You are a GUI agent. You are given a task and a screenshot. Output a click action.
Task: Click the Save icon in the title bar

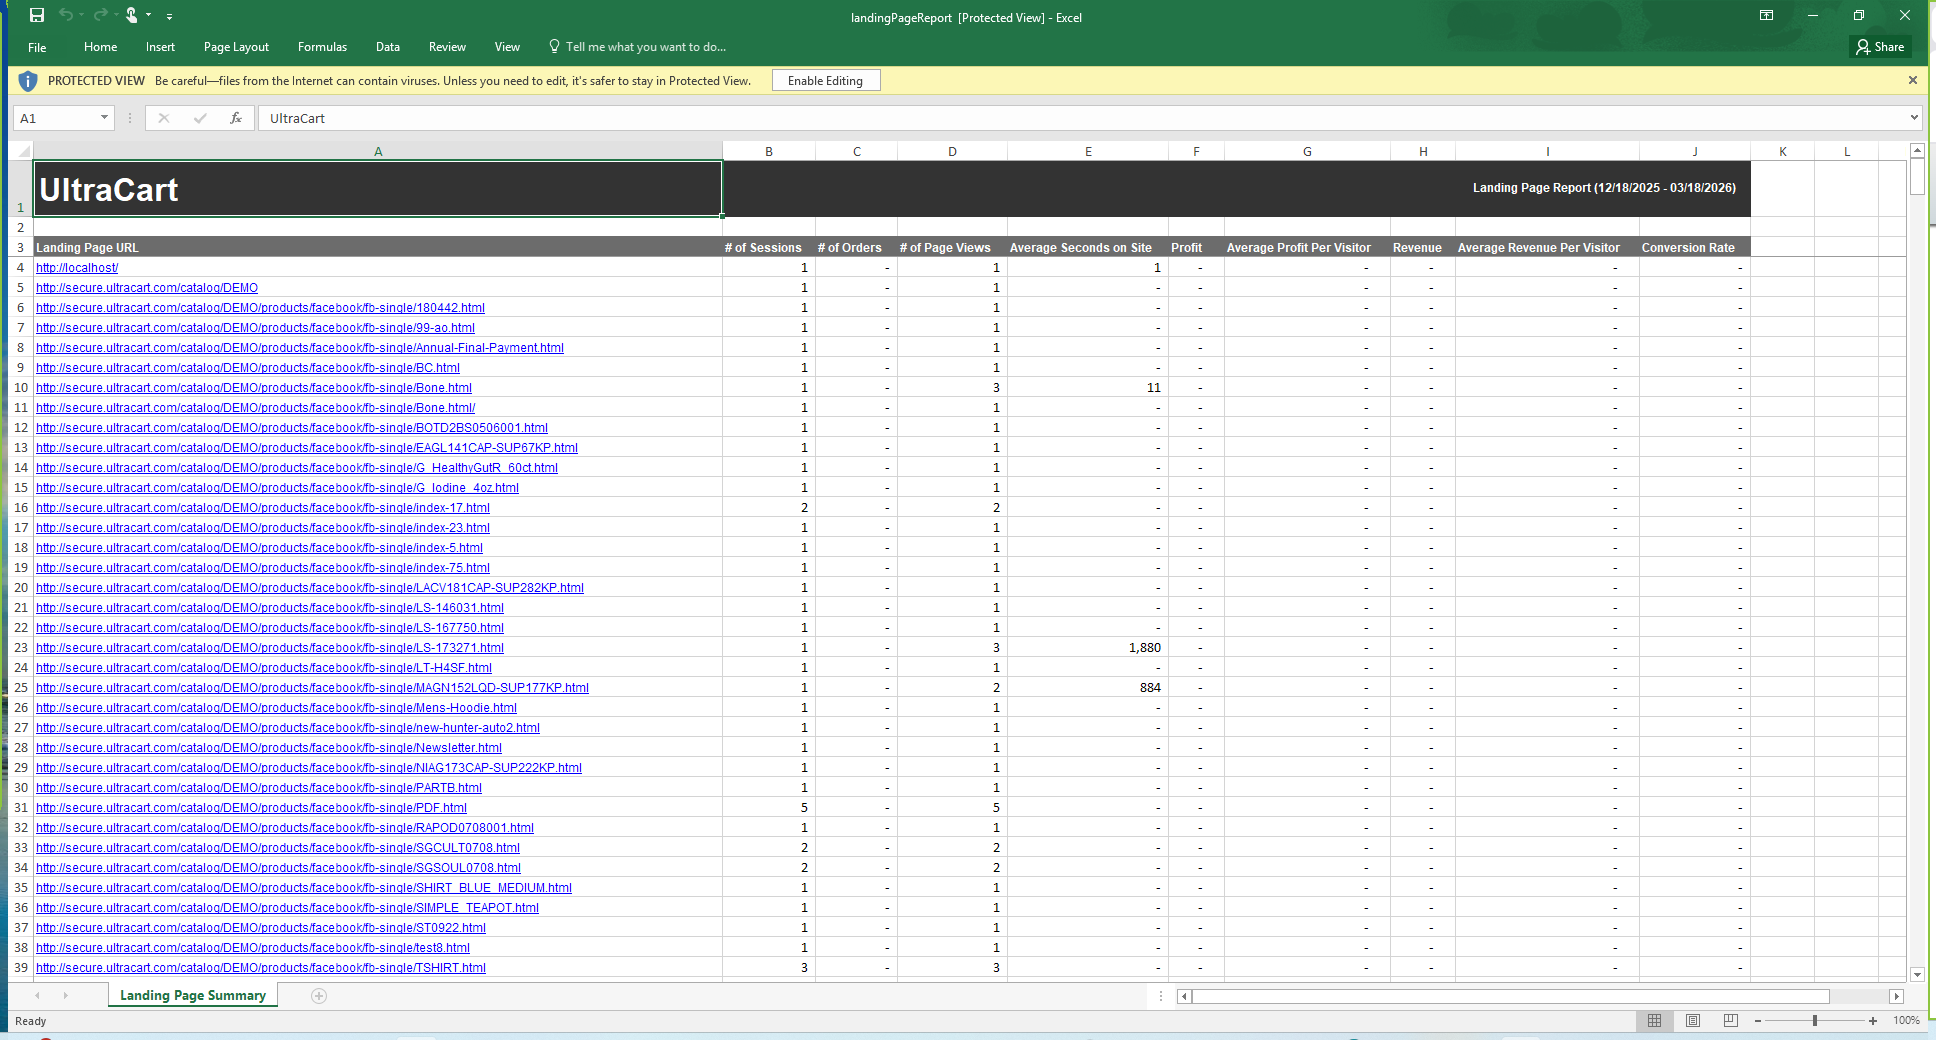(37, 15)
